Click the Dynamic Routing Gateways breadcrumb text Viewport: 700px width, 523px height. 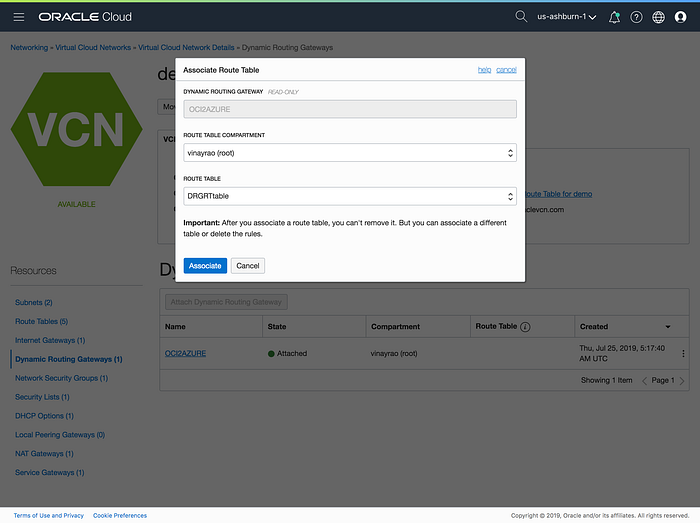coord(287,47)
